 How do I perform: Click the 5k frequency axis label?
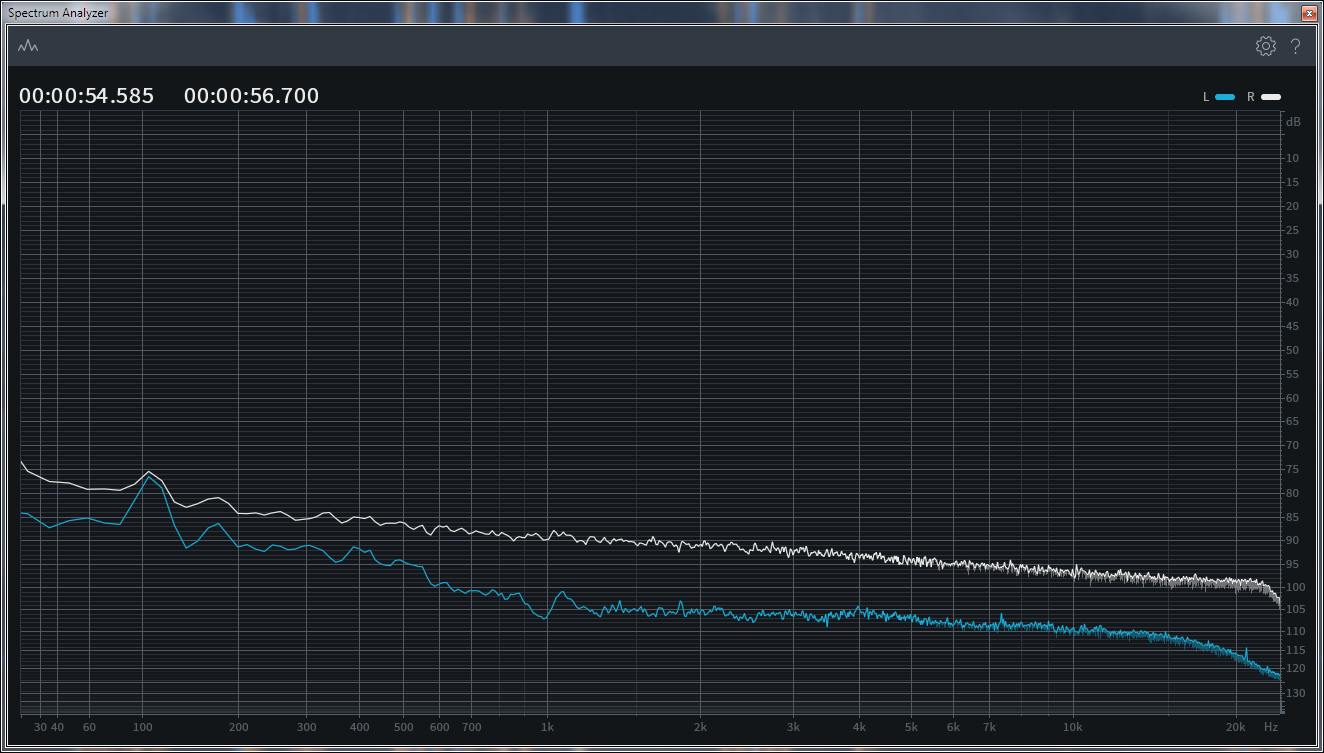point(911,727)
